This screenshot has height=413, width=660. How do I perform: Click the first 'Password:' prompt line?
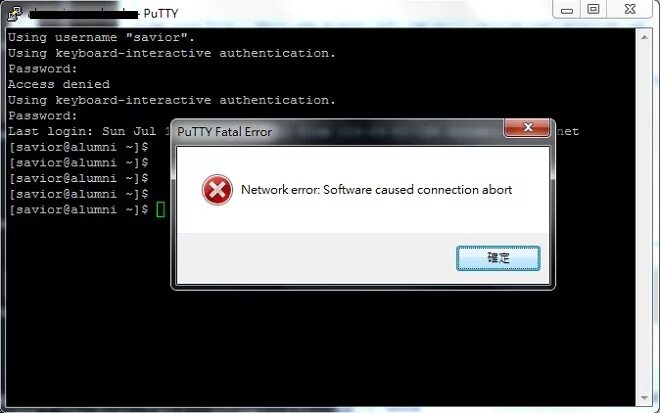[43, 69]
